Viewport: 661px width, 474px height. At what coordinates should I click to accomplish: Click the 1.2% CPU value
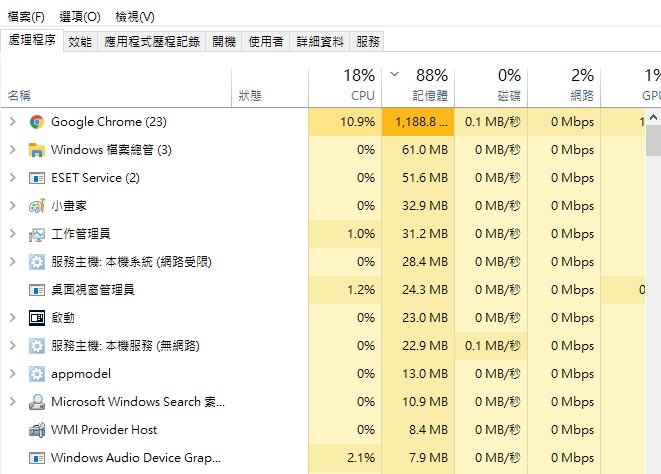[361, 290]
